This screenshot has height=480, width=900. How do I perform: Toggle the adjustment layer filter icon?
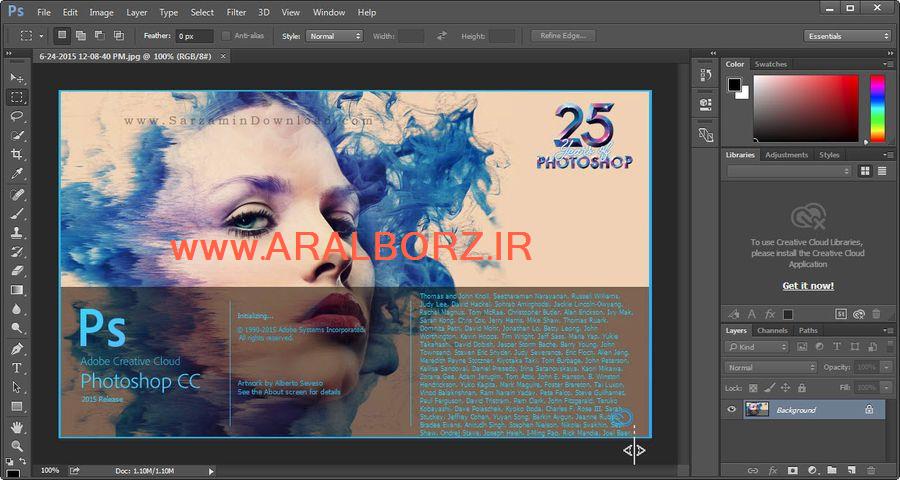coord(819,347)
